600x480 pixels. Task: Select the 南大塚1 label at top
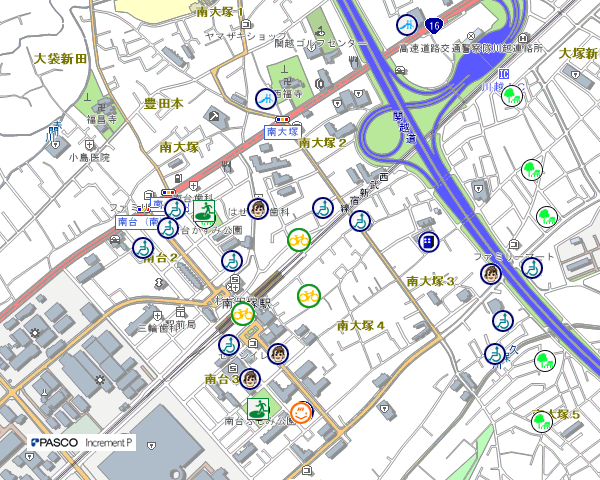coord(220,12)
